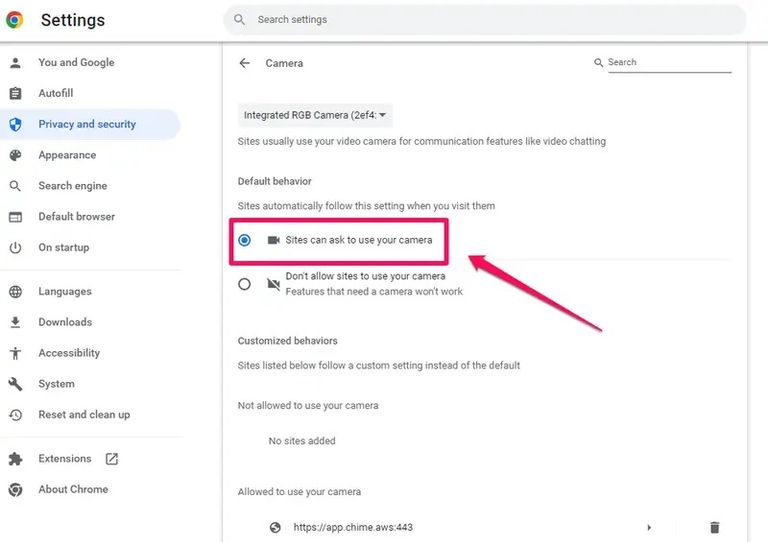Open Extensions from the sidebar
The width and height of the screenshot is (768, 542).
tap(65, 459)
